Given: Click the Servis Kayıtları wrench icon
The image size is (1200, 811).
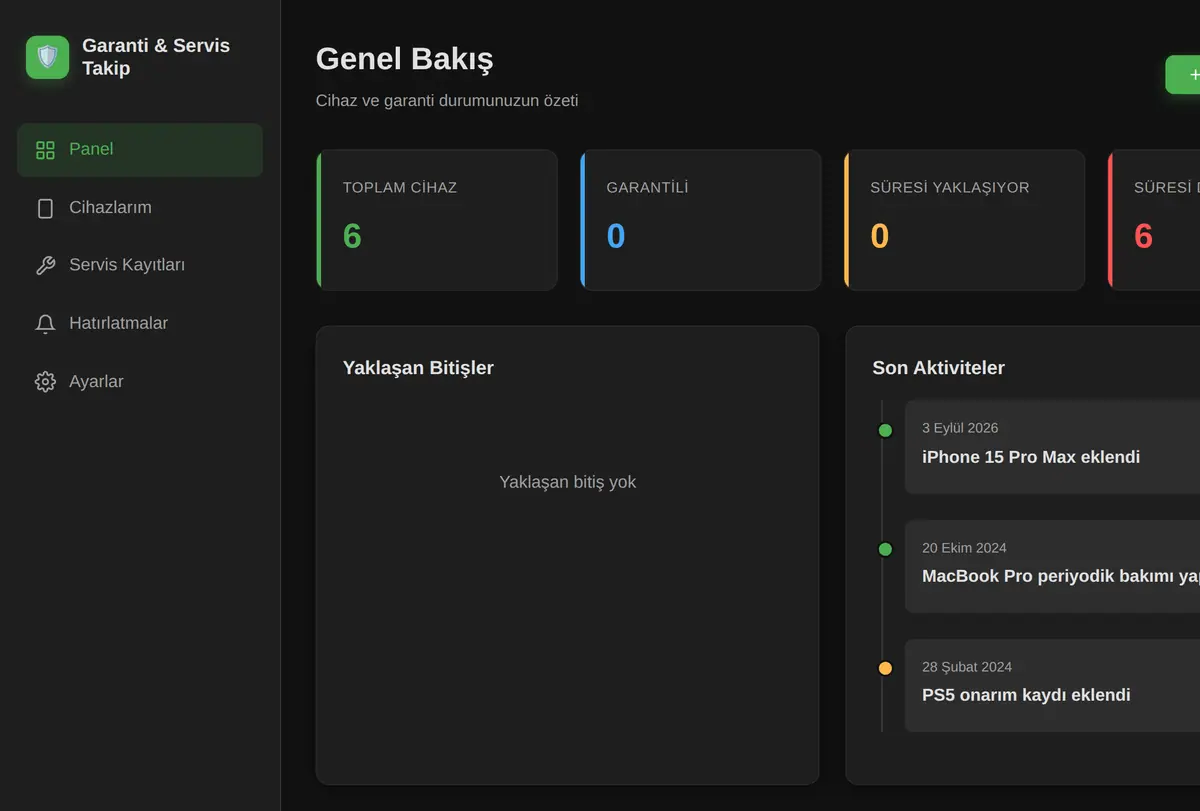Looking at the screenshot, I should pyautogui.click(x=45, y=265).
